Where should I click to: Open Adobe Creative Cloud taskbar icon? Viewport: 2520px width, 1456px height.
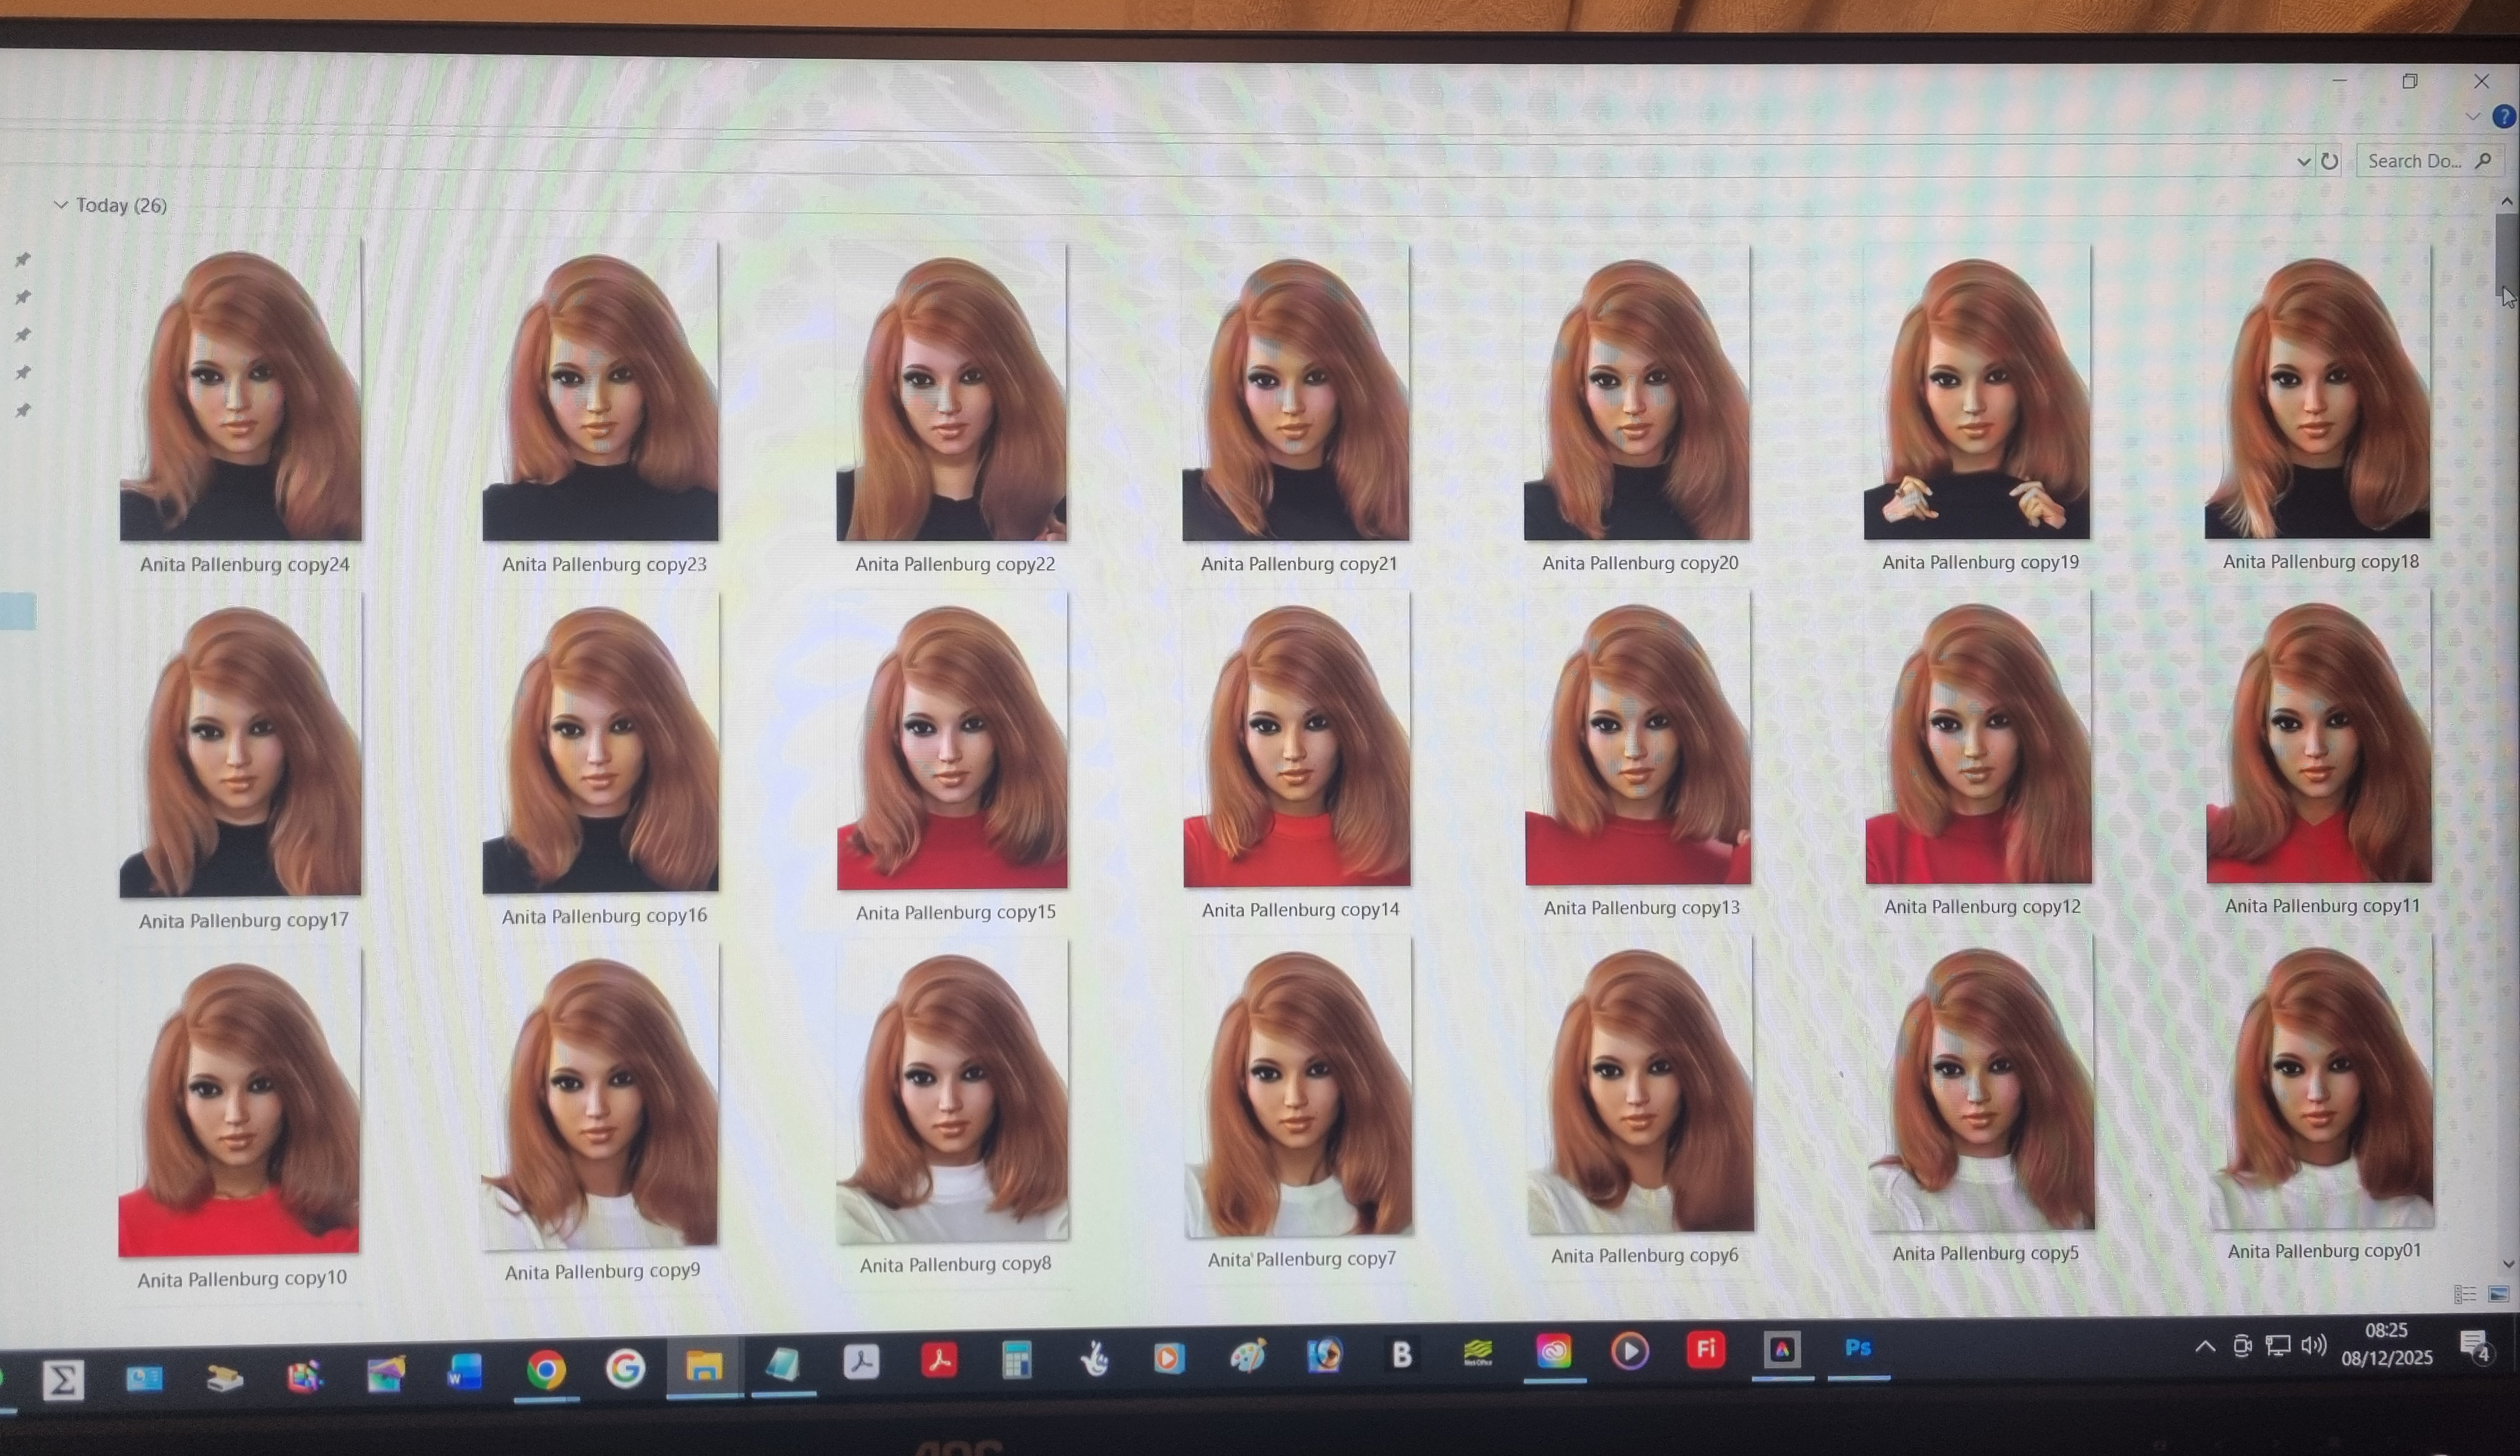(x=1553, y=1352)
